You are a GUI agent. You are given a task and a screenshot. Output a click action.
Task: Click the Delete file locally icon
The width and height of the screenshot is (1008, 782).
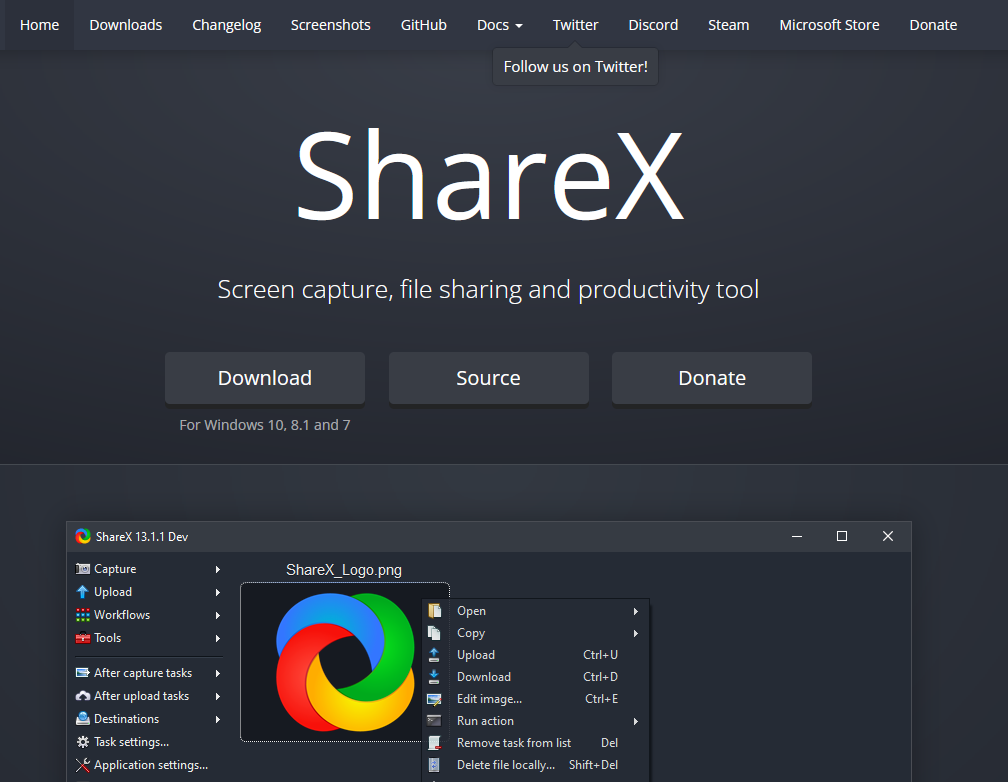pos(435,765)
